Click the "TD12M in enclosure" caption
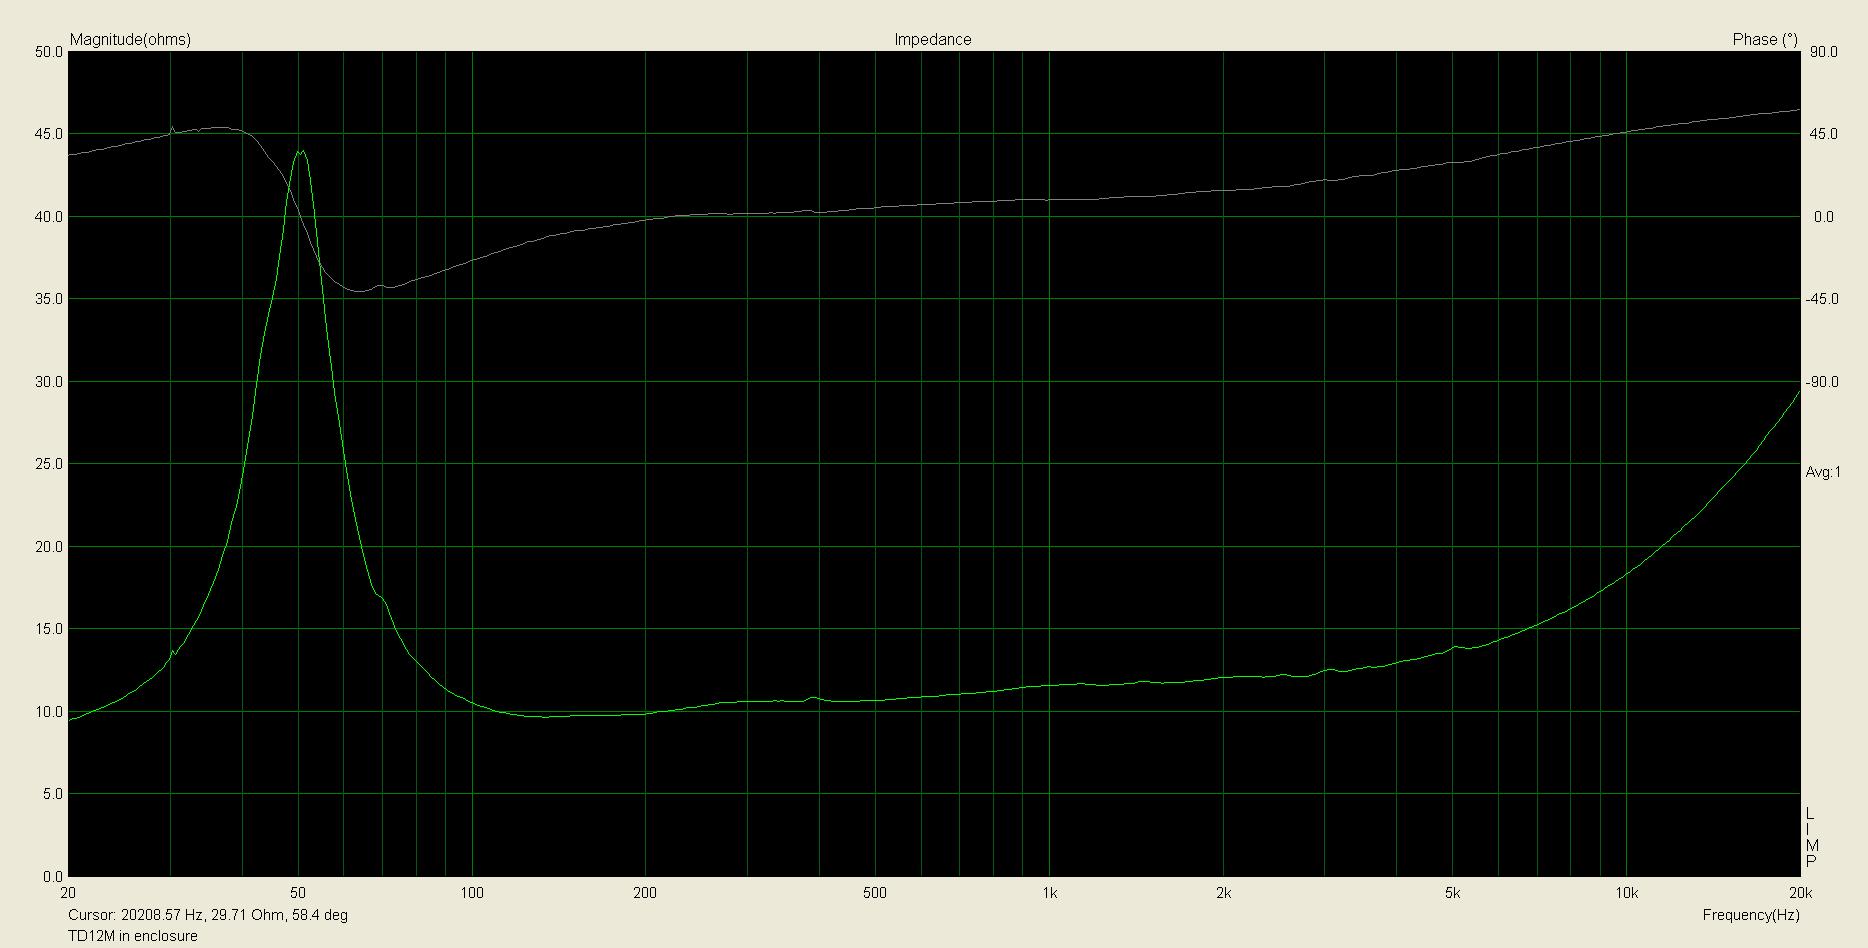1868x948 pixels. (x=133, y=936)
